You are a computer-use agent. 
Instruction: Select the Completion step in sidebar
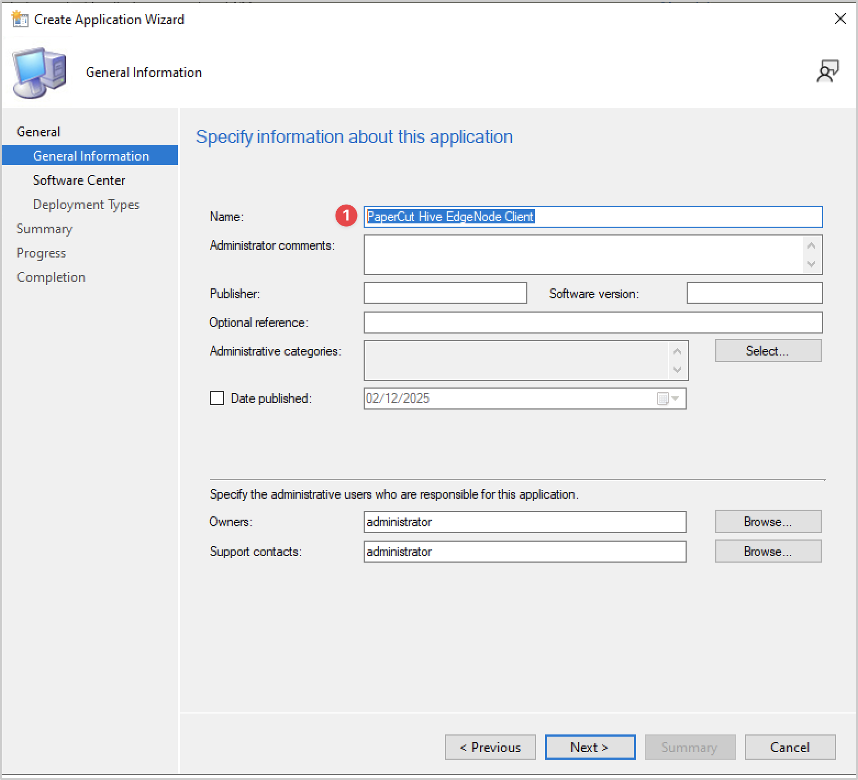51,277
